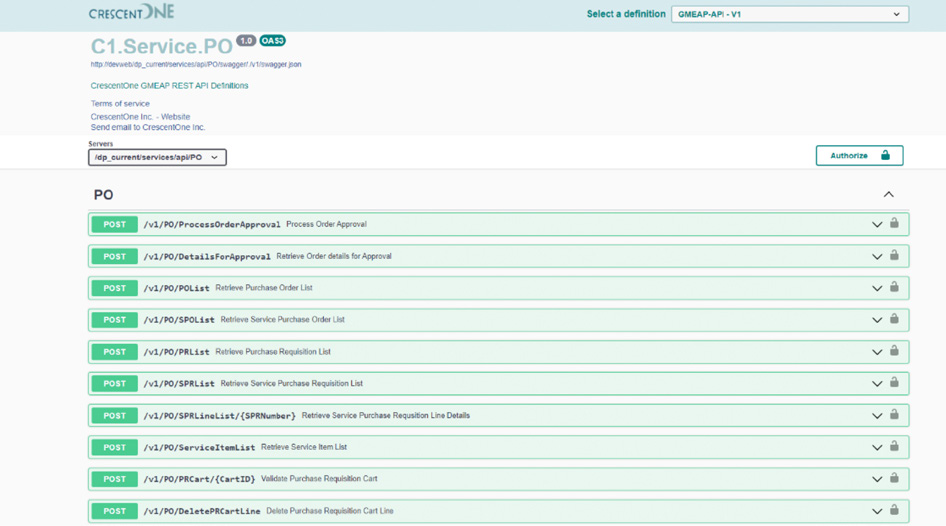Expand the PRCart endpoint chevron
The image size is (946, 526).
(x=877, y=479)
